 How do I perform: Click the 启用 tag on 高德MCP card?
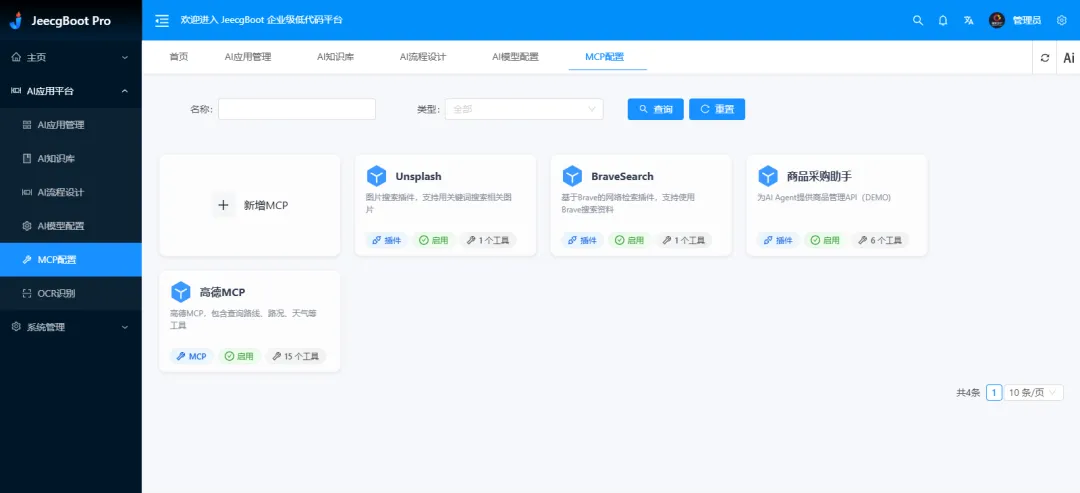pyautogui.click(x=239, y=356)
